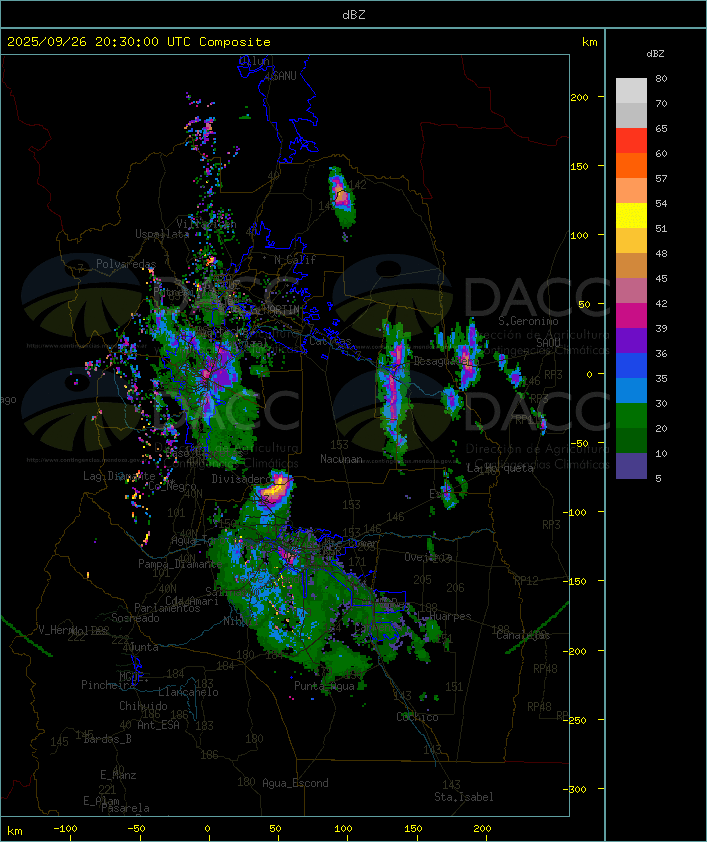Click the Divisadero place label
The image size is (707, 842).
click(241, 478)
